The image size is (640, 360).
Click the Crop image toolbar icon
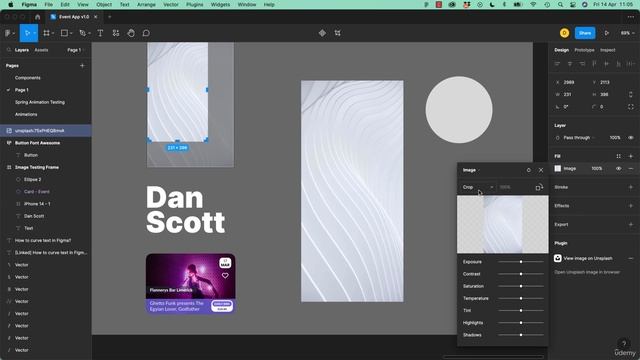(338, 33)
